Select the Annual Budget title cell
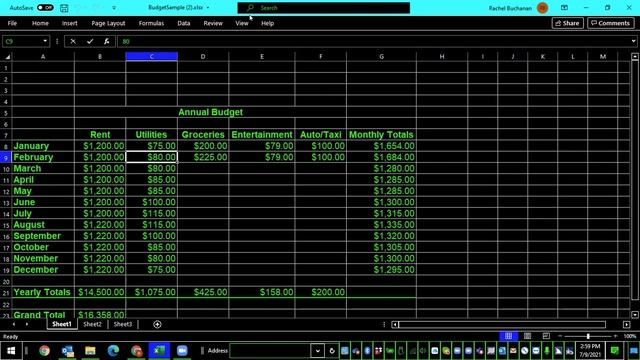Viewport: 640px width, 360px height. tap(210, 112)
